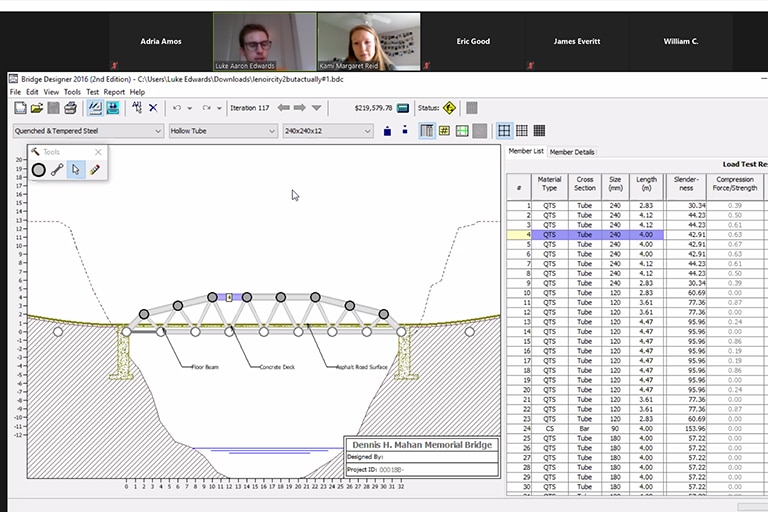Select the Member tool in Tools palette

[x=57, y=170]
